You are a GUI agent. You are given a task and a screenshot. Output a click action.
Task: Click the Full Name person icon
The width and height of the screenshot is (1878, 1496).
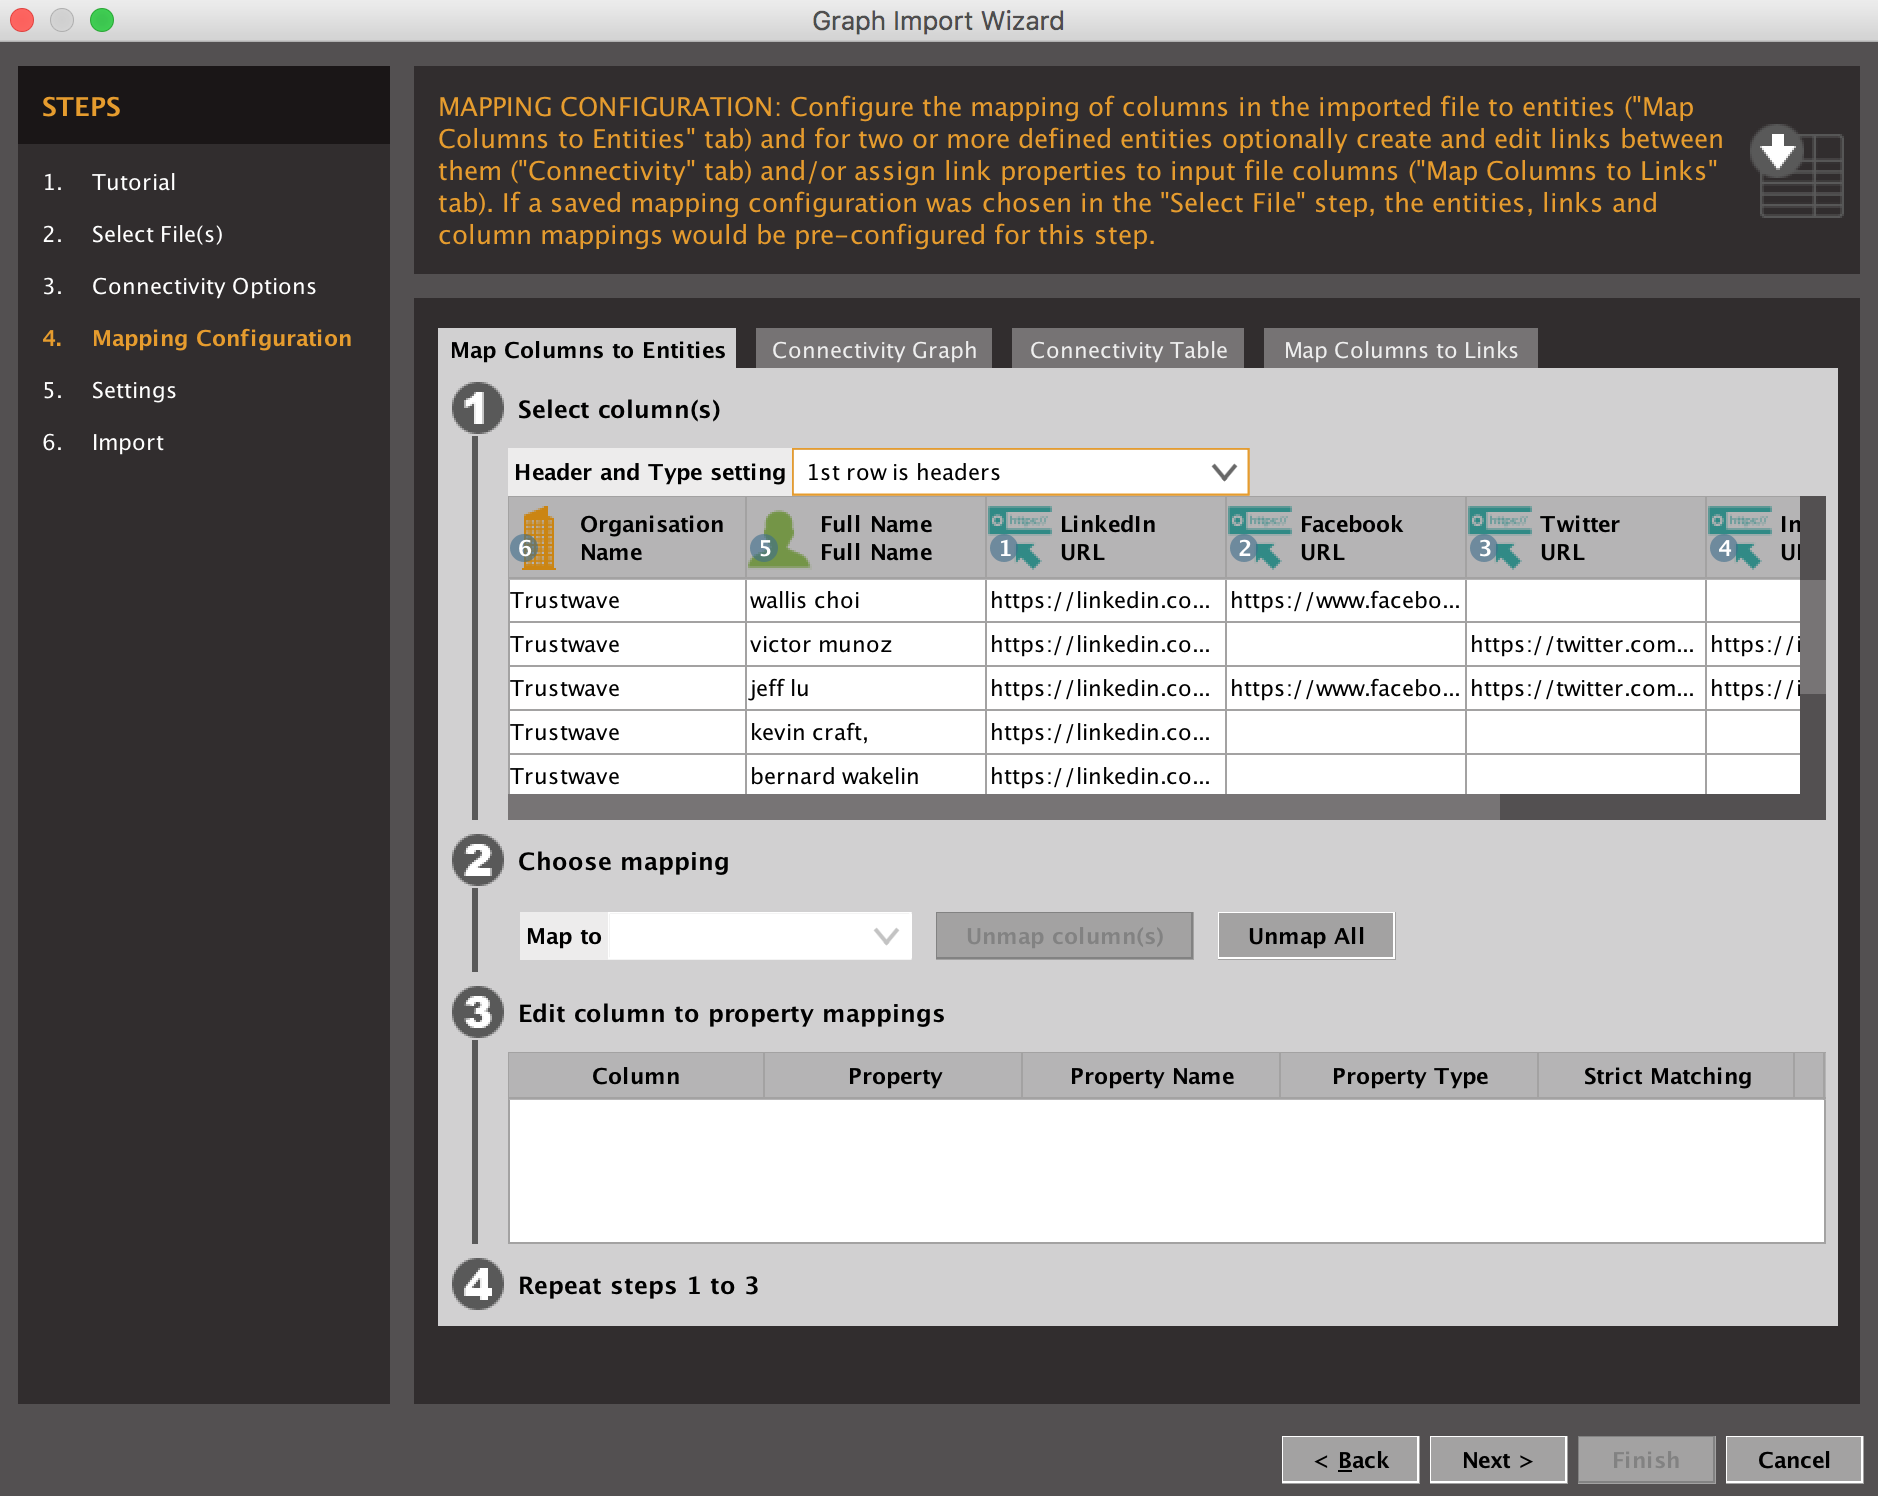point(777,537)
